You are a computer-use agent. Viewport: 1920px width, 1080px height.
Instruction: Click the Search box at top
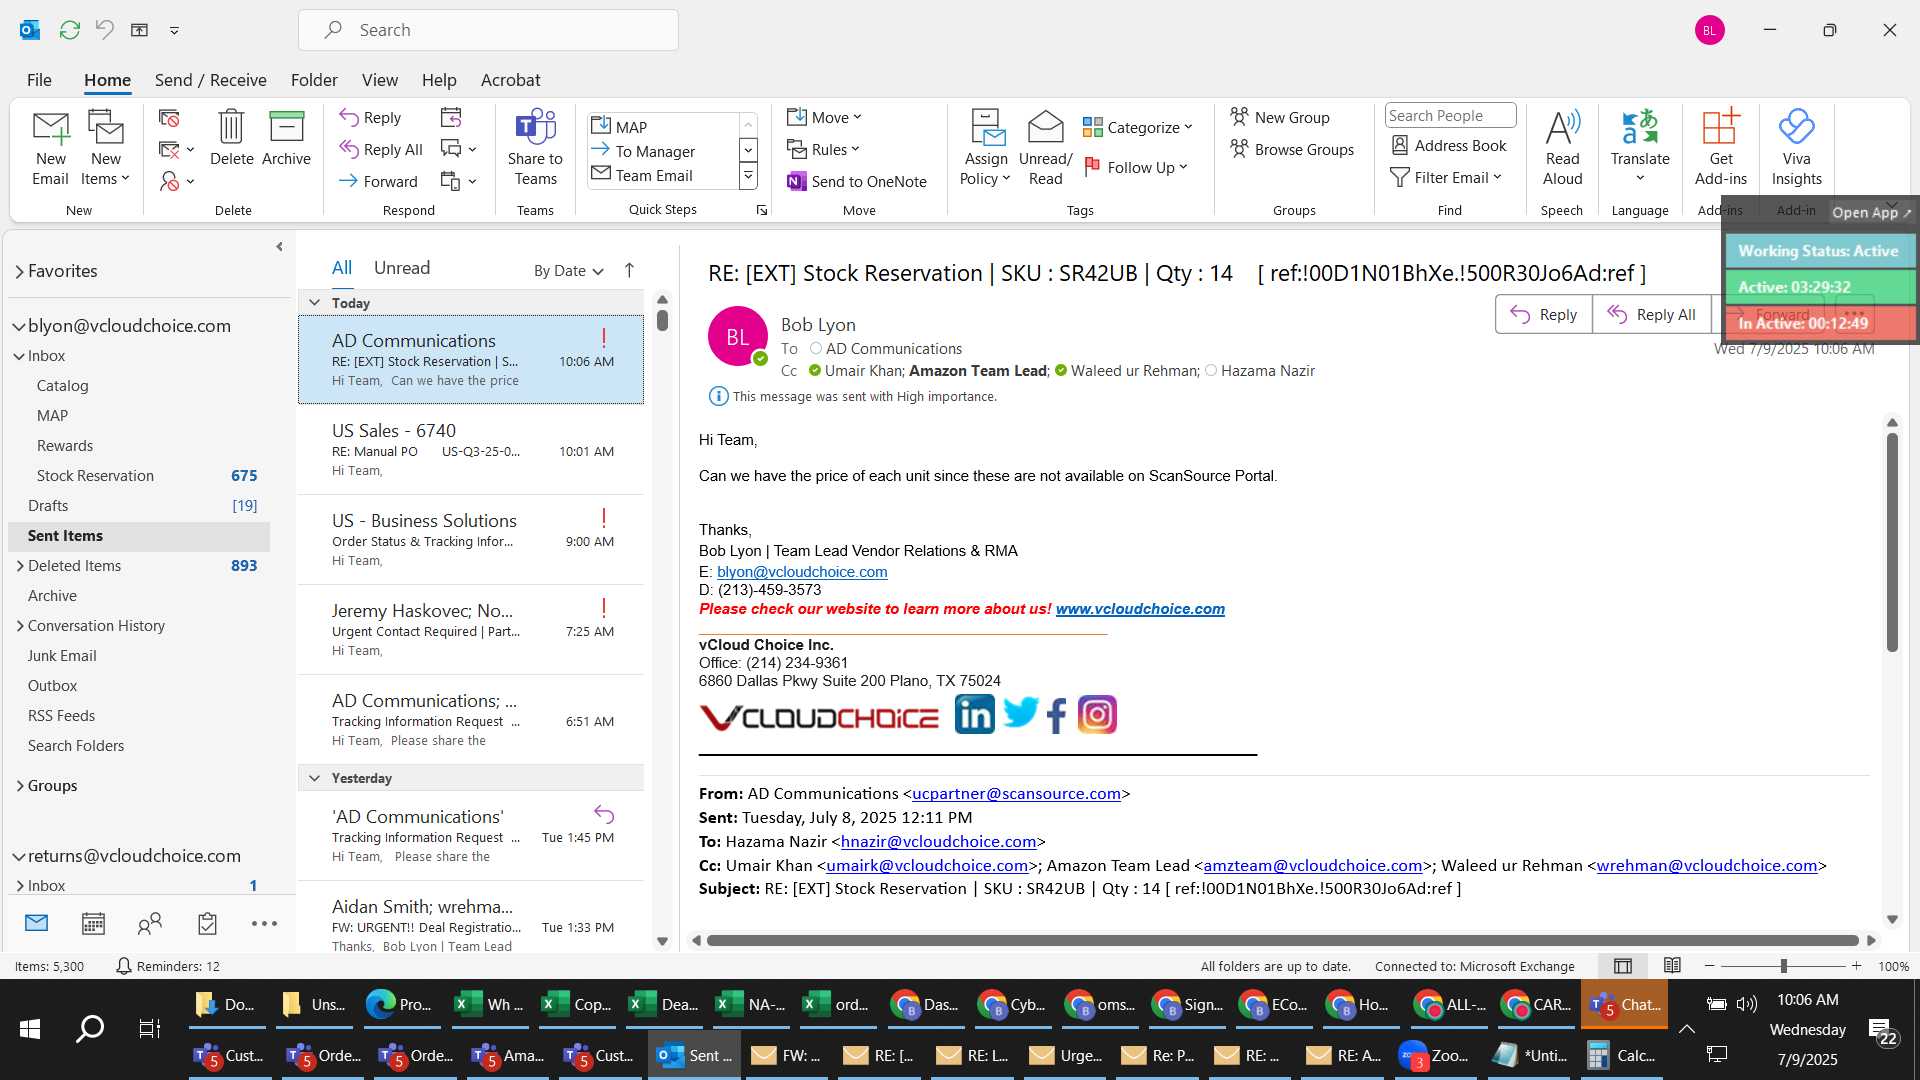coord(488,30)
